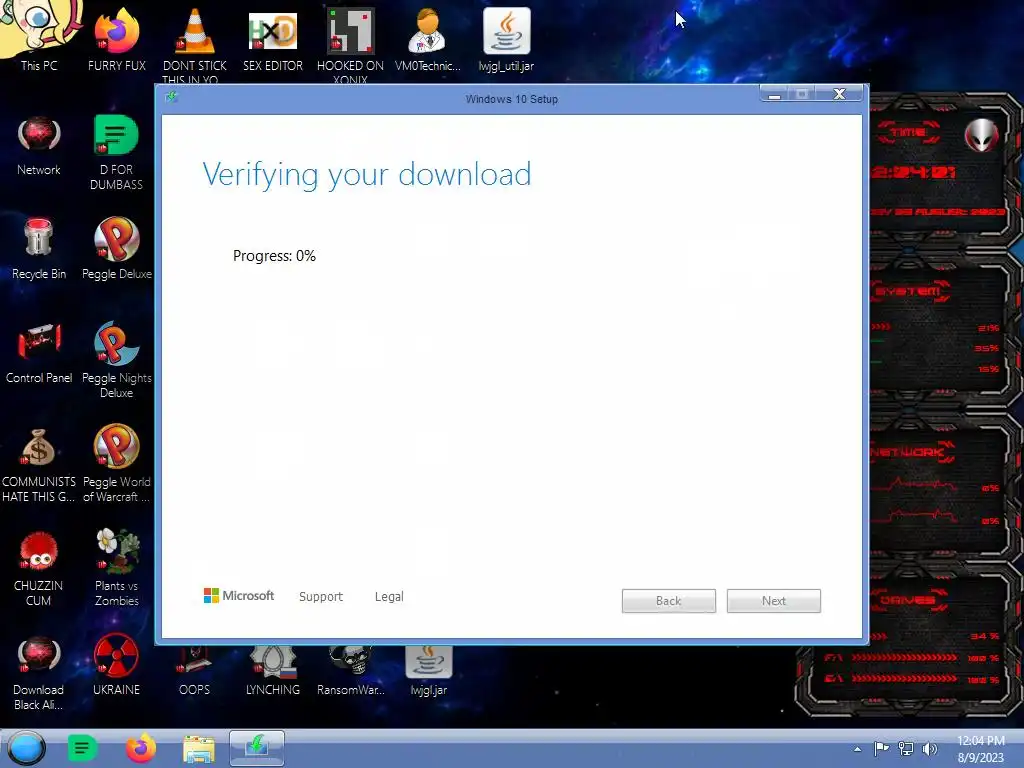Select the VLC cone desktop shortcut

tap(195, 43)
